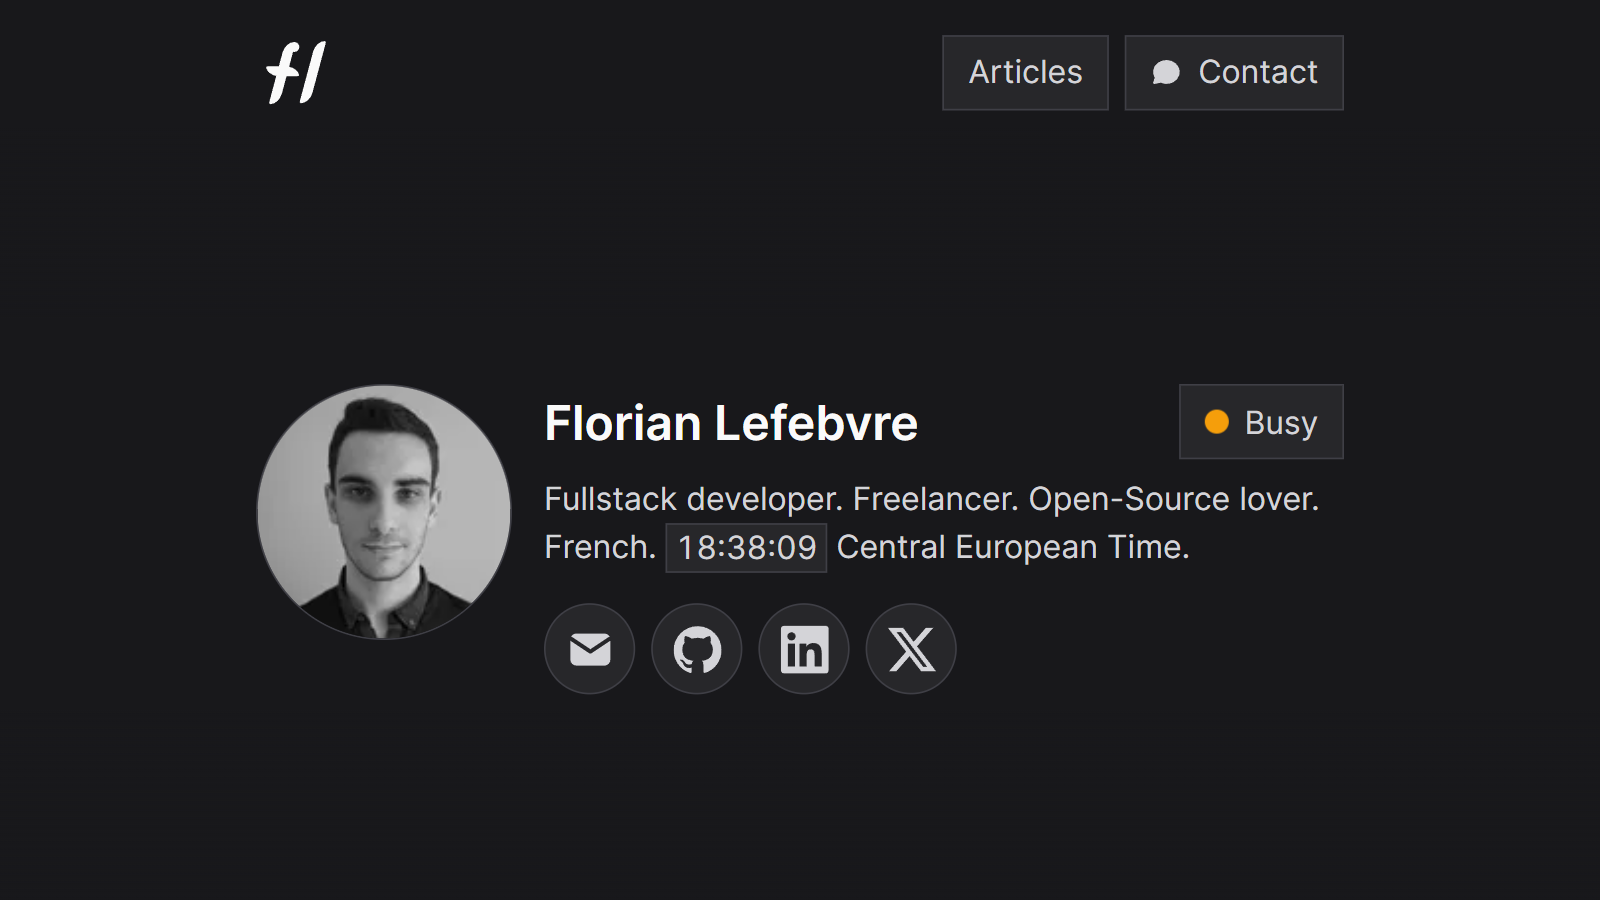Click the fl site logo
Screen dimensions: 1600x900
point(296,72)
